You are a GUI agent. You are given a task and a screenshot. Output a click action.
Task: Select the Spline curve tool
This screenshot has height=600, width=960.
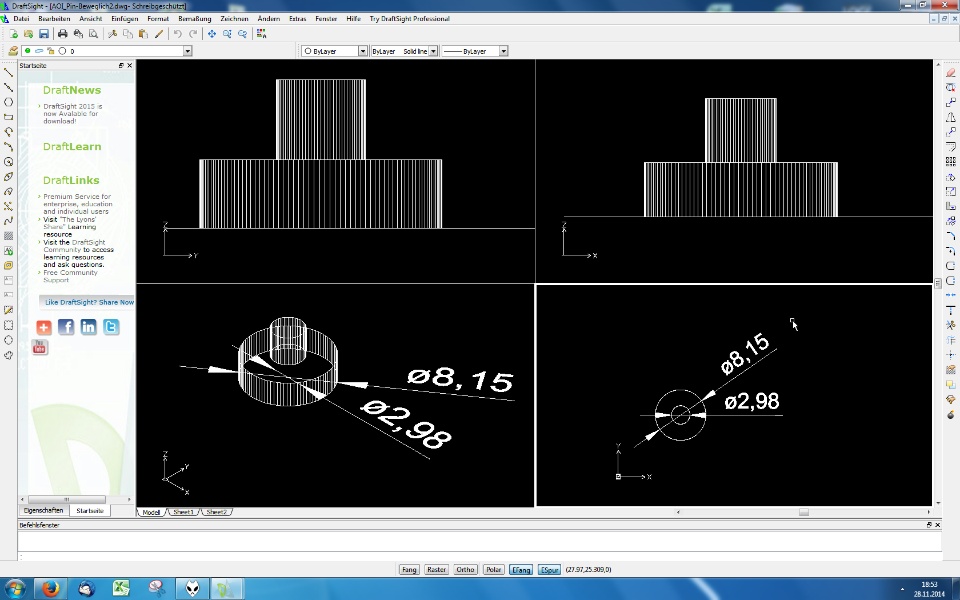[9, 221]
